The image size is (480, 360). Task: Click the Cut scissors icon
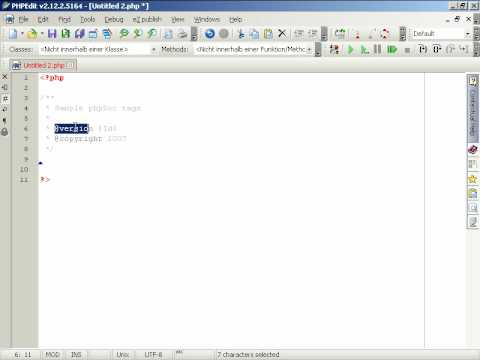pos(241,34)
